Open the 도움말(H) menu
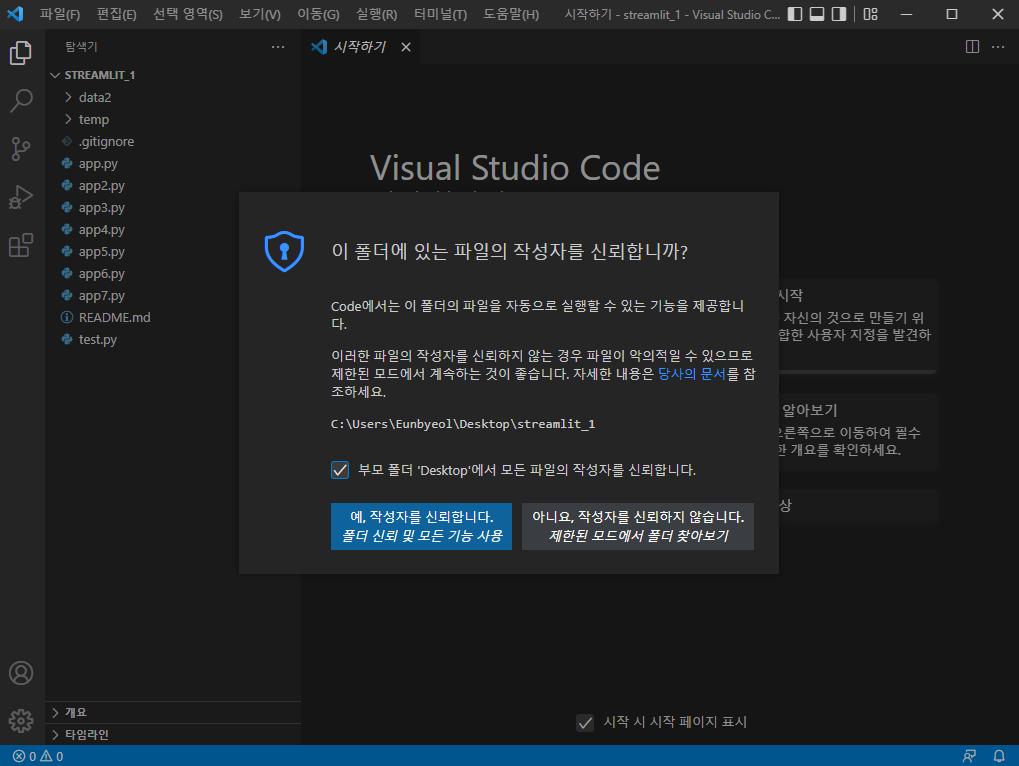 point(511,14)
